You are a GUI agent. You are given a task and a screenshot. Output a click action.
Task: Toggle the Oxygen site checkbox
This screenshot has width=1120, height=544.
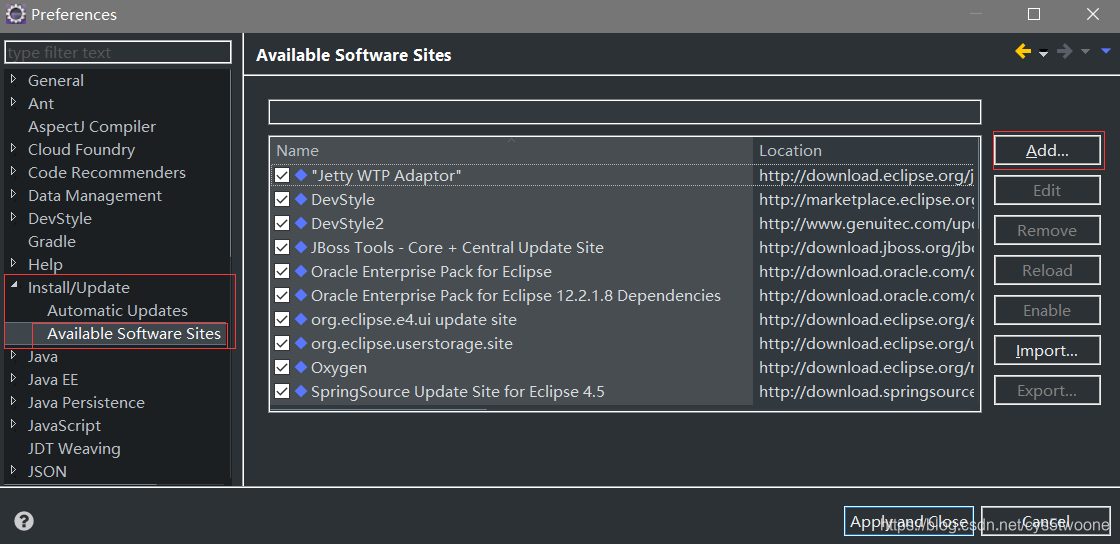click(x=281, y=368)
